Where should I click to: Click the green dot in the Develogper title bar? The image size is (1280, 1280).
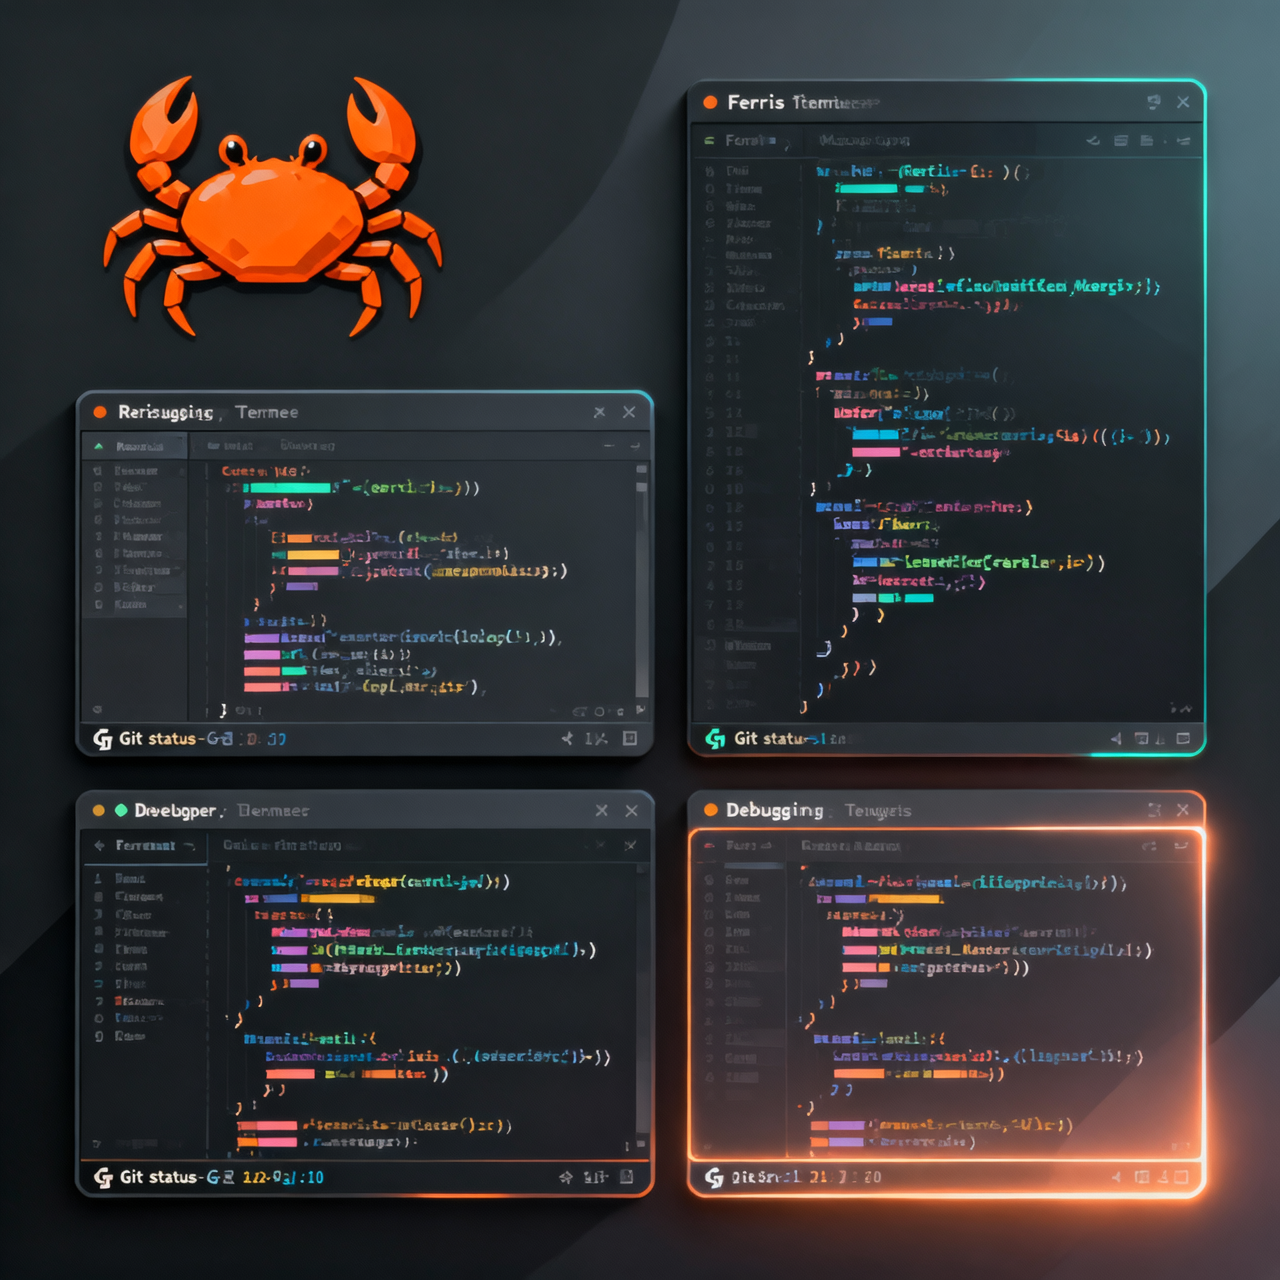point(121,810)
